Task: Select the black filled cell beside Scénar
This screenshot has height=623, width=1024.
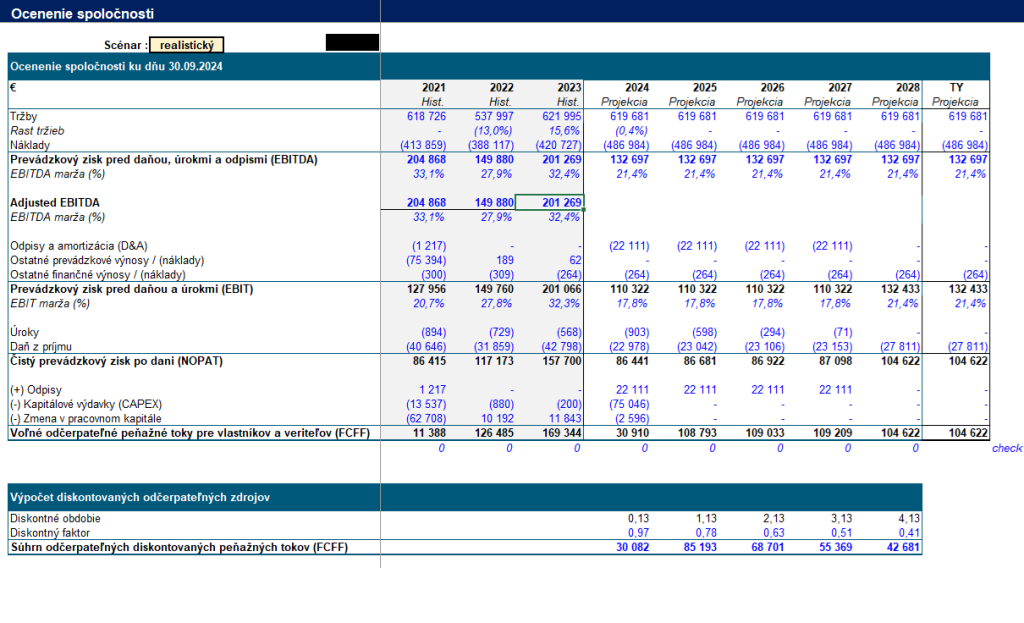Action: pos(352,42)
